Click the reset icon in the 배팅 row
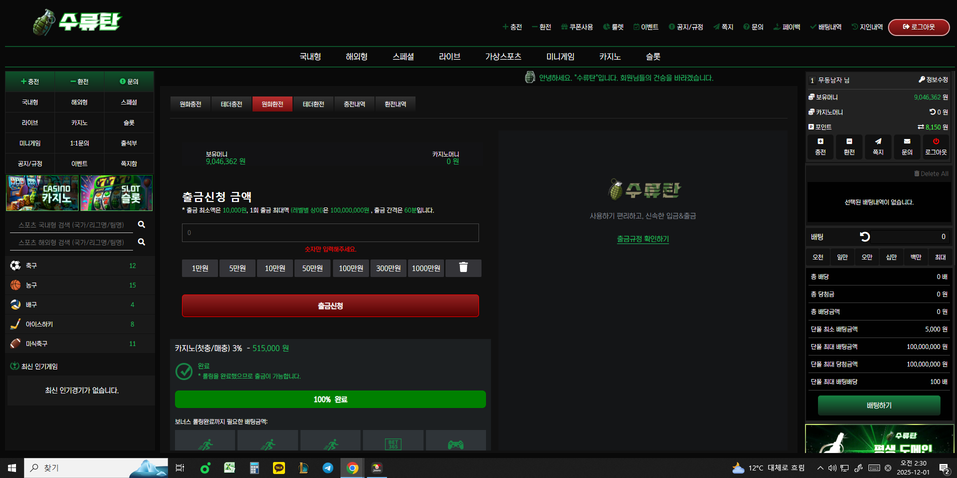Screen dimensions: 957x478 [x=865, y=237]
